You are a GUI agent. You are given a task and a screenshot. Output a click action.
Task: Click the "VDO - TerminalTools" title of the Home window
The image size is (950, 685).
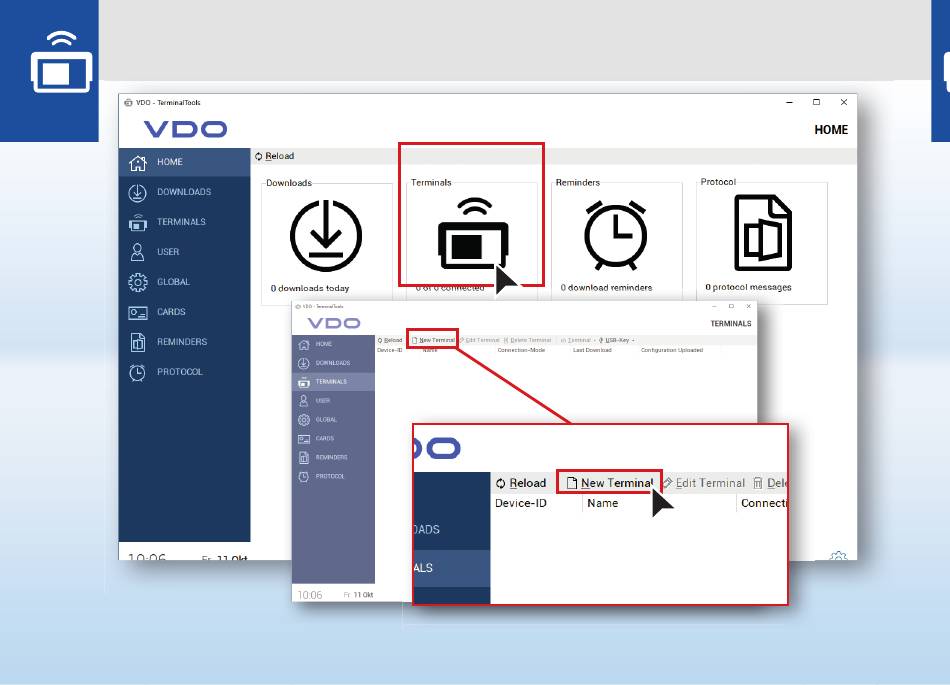[x=168, y=102]
